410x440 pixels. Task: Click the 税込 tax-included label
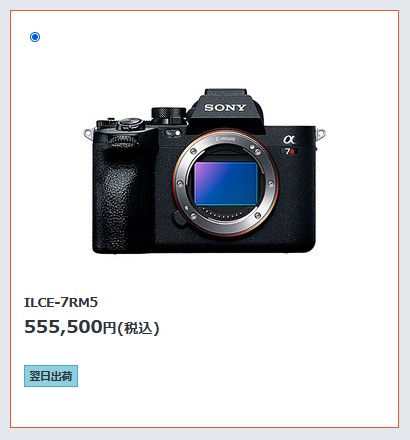[x=138, y=328]
